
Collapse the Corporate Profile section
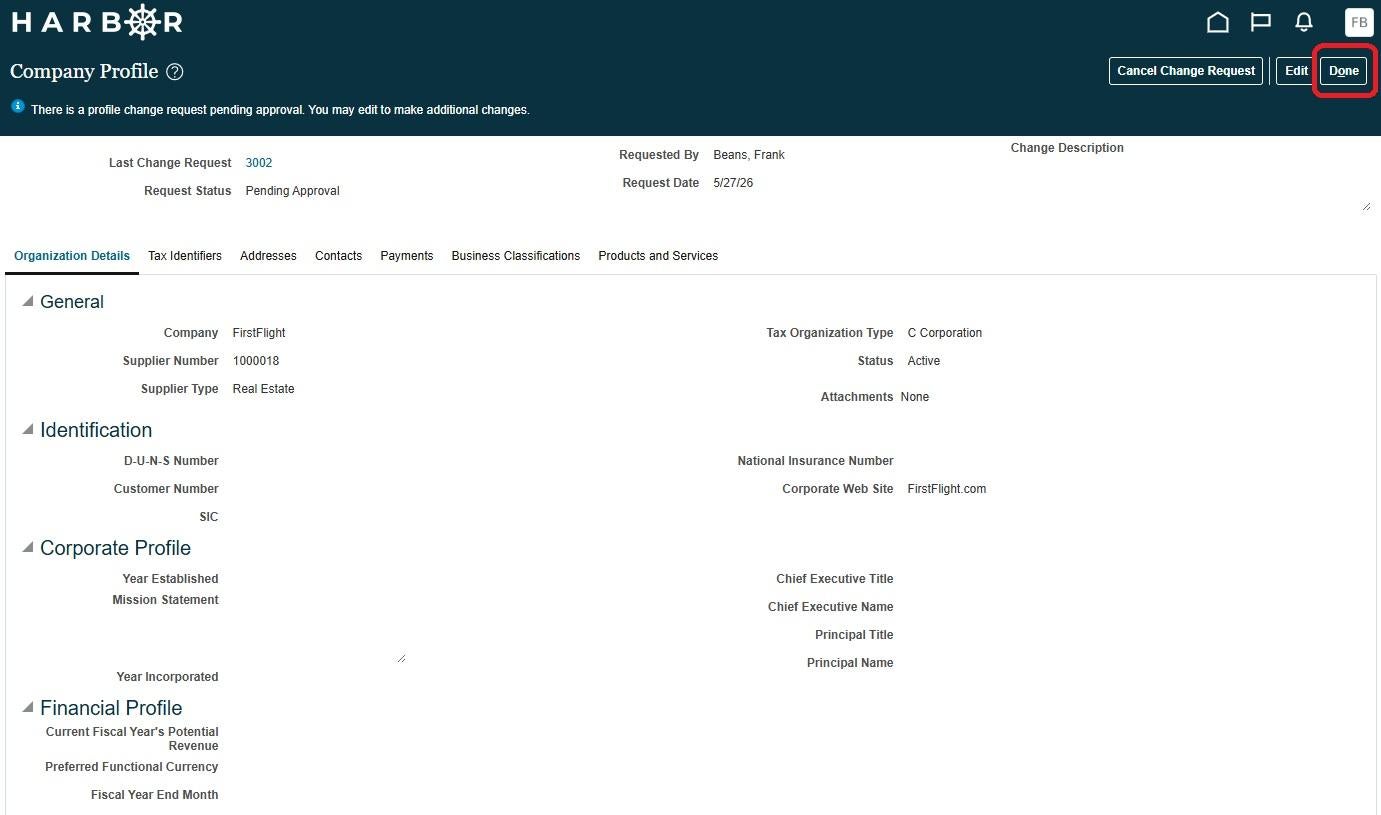pyautogui.click(x=28, y=547)
